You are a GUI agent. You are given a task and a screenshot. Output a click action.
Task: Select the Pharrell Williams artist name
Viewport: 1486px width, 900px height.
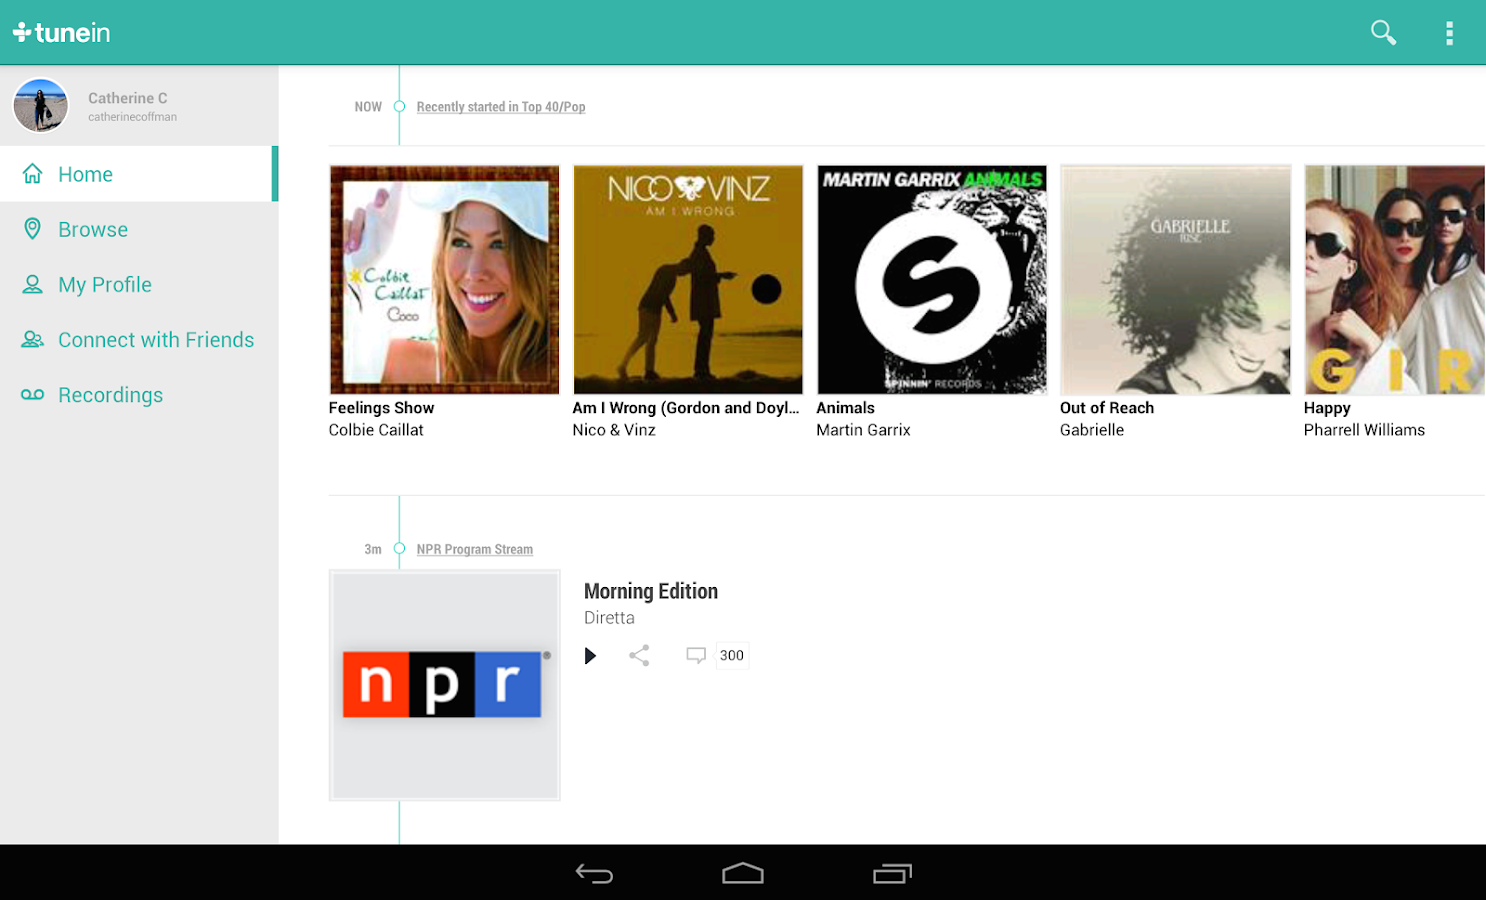tap(1364, 430)
